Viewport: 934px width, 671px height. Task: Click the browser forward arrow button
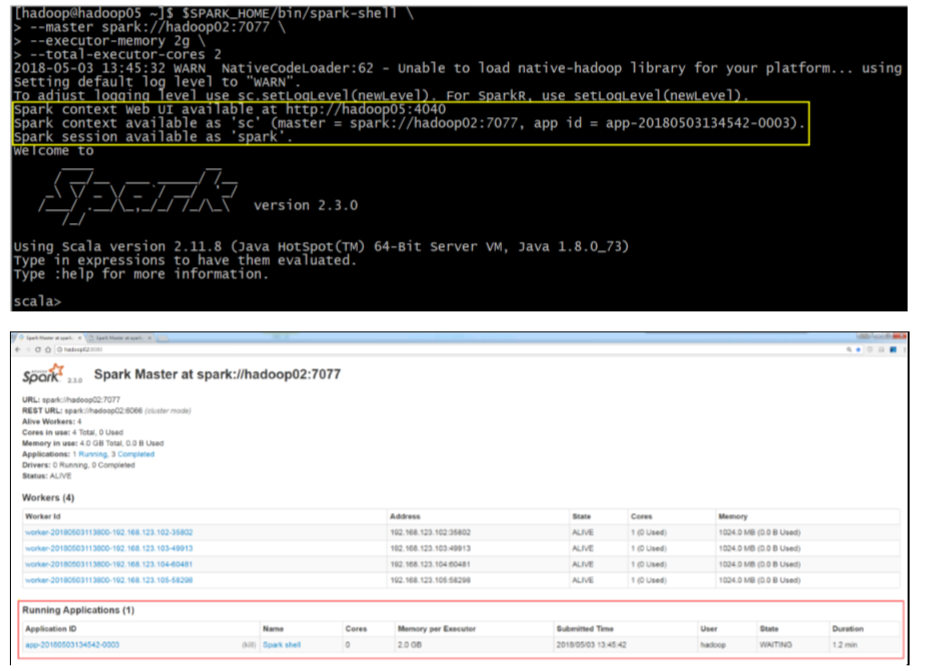pyautogui.click(x=28, y=350)
